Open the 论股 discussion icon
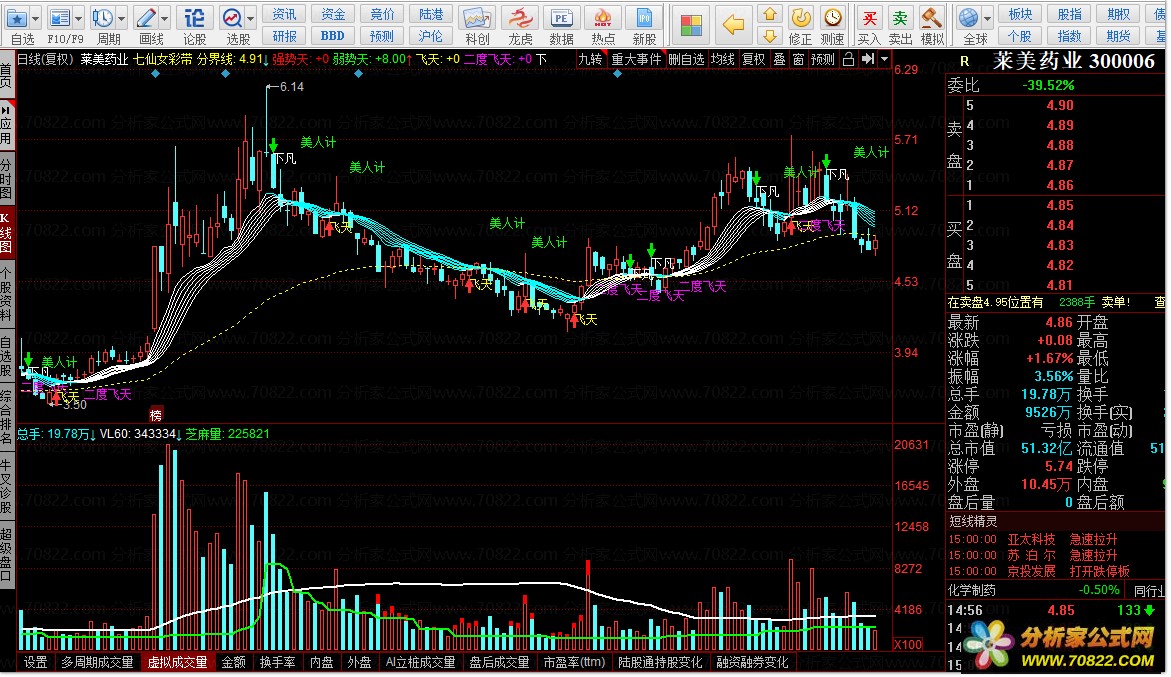This screenshot has width=1171, height=677. (194, 19)
